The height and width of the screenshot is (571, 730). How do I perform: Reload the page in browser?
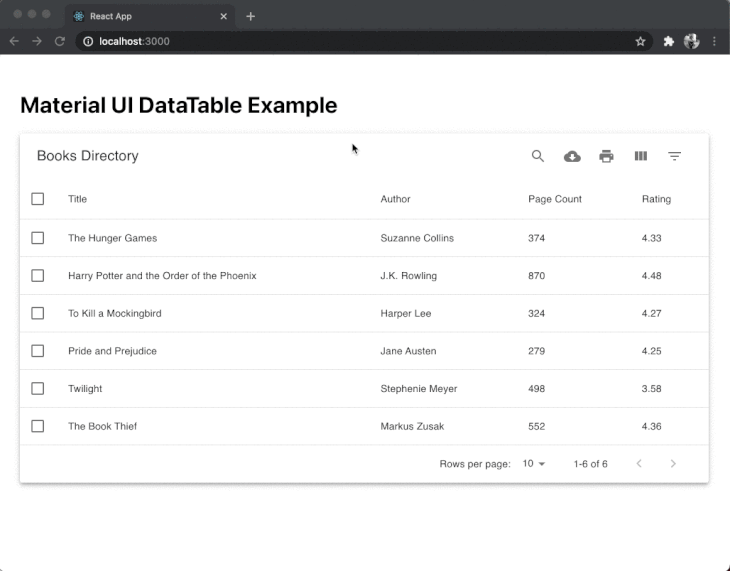[60, 41]
